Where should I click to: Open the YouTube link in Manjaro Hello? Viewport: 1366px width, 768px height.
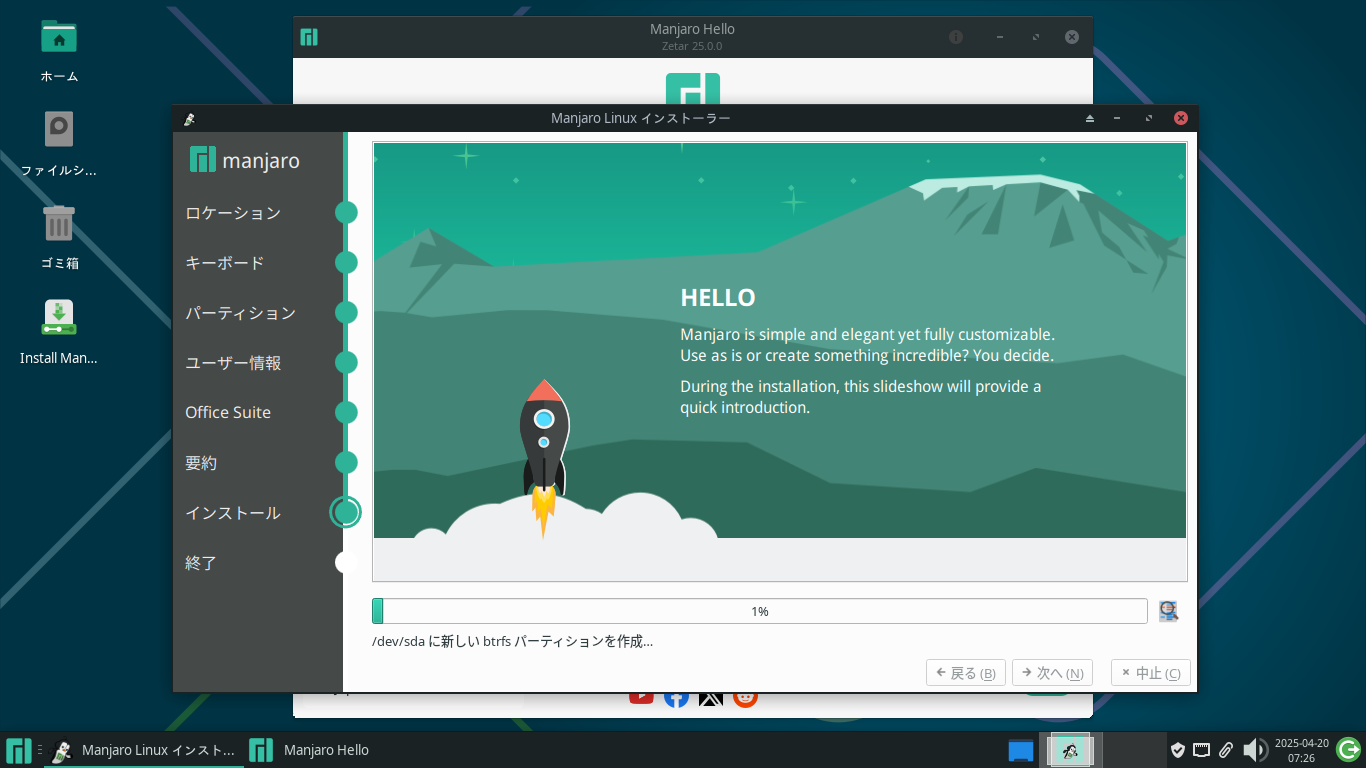641,697
